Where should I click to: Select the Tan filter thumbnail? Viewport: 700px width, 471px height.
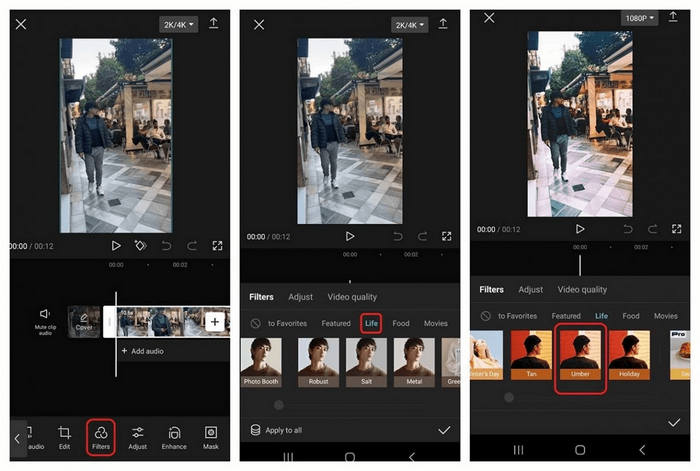point(532,357)
